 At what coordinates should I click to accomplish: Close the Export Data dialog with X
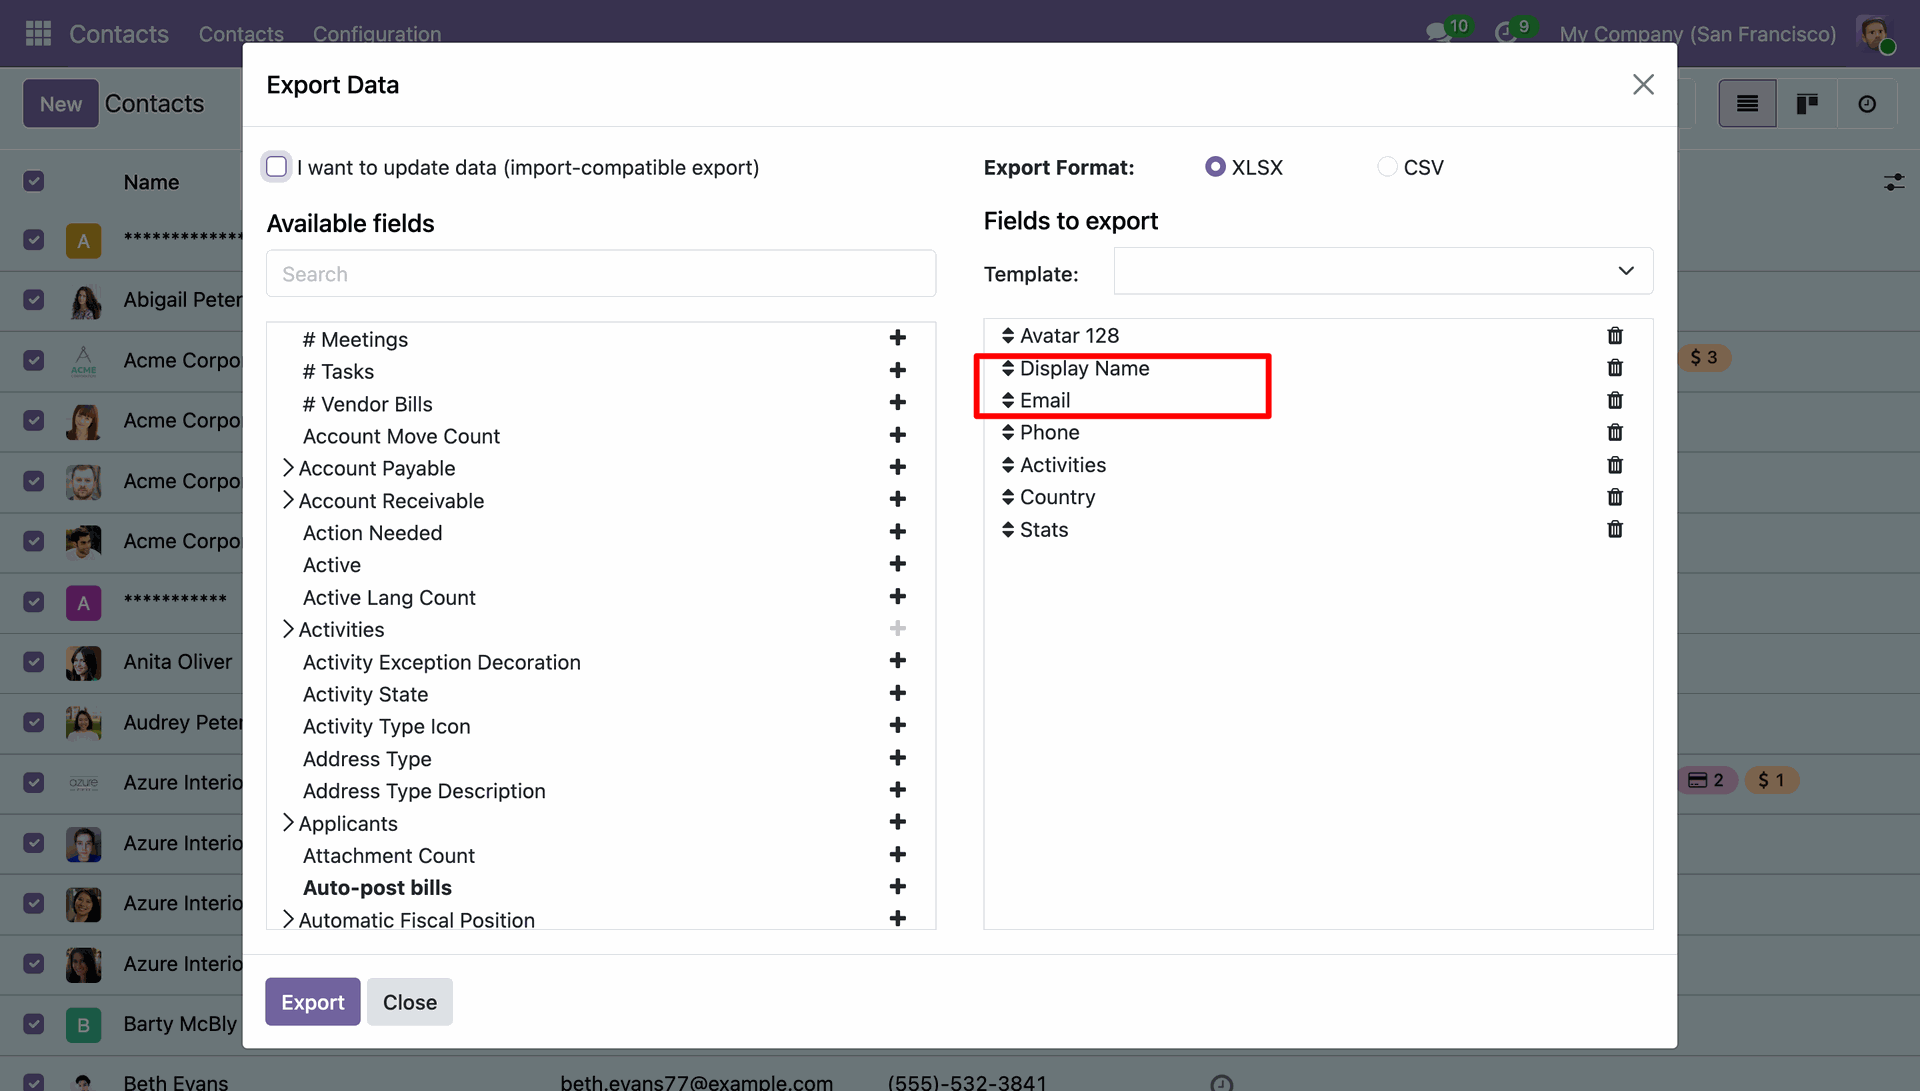[1643, 84]
